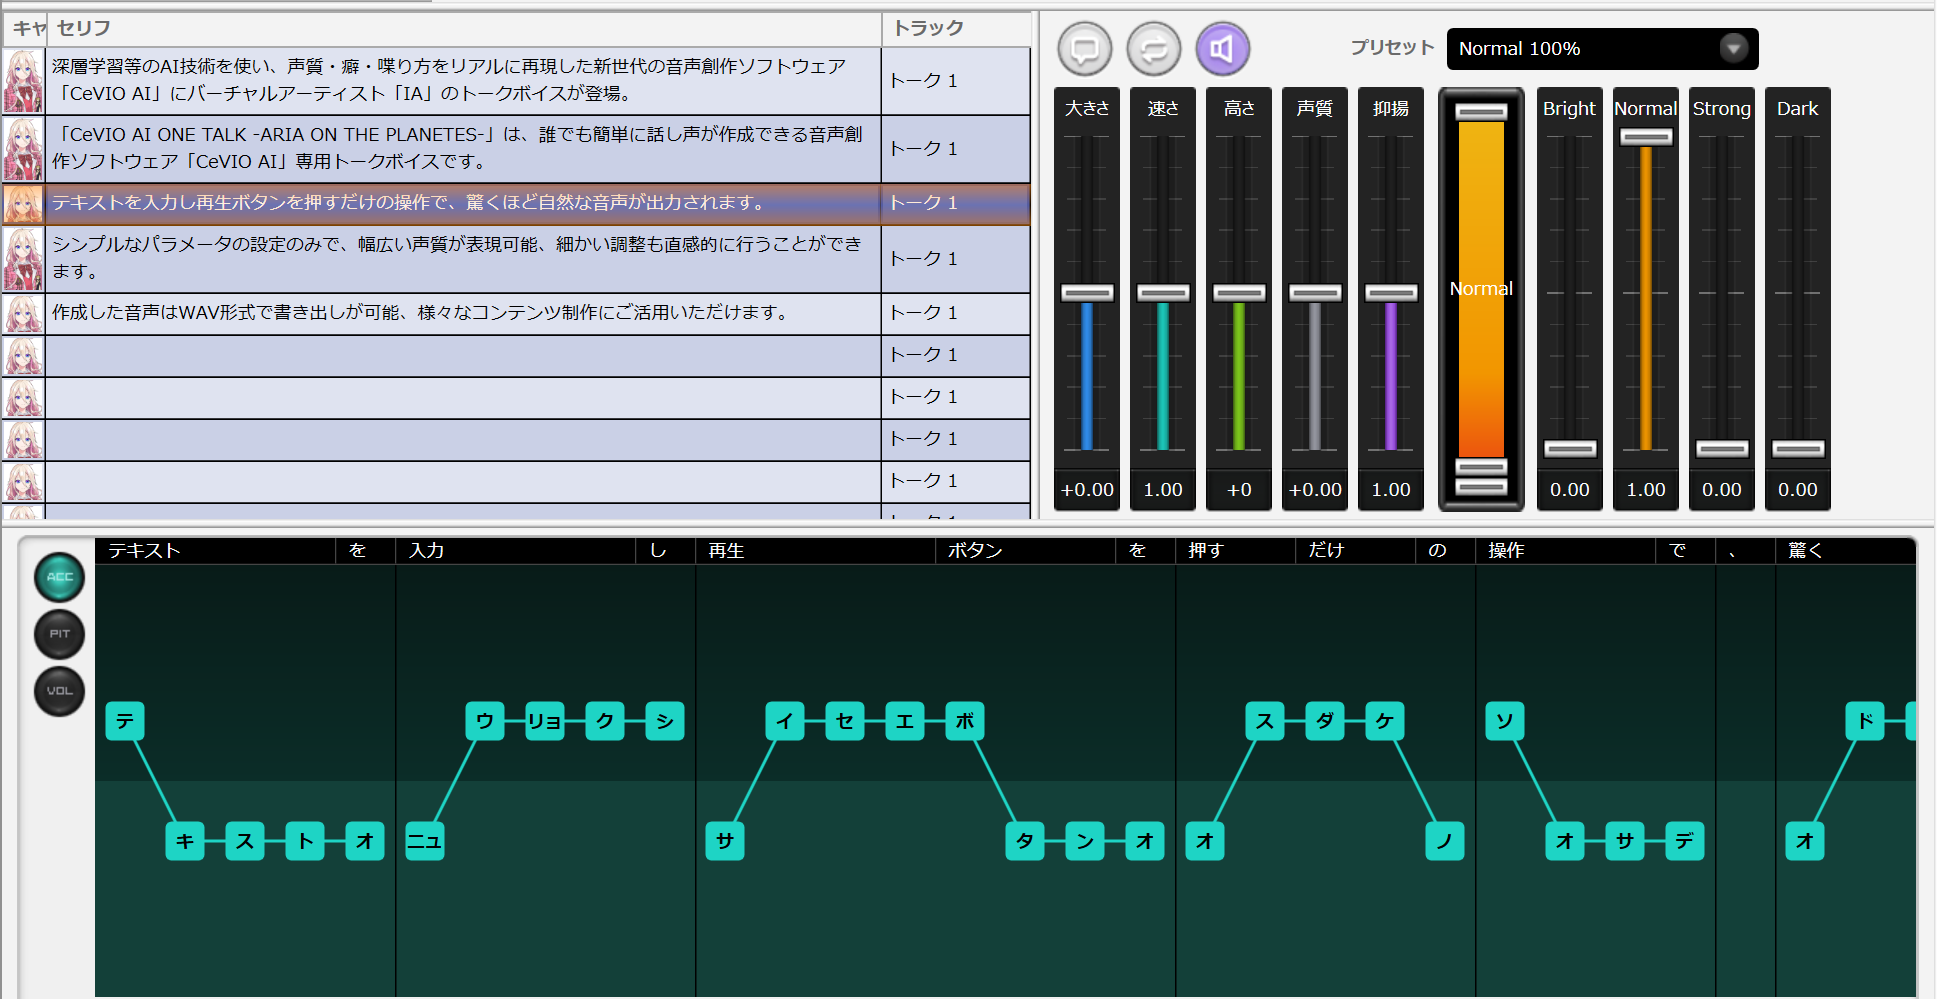The height and width of the screenshot is (999, 1937).
Task: Select the ACC adjustment mode button
Action: click(60, 577)
